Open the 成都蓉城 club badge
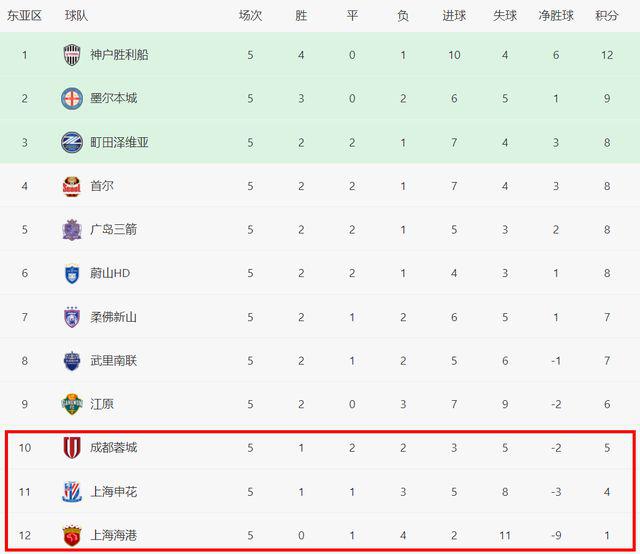 (73, 447)
